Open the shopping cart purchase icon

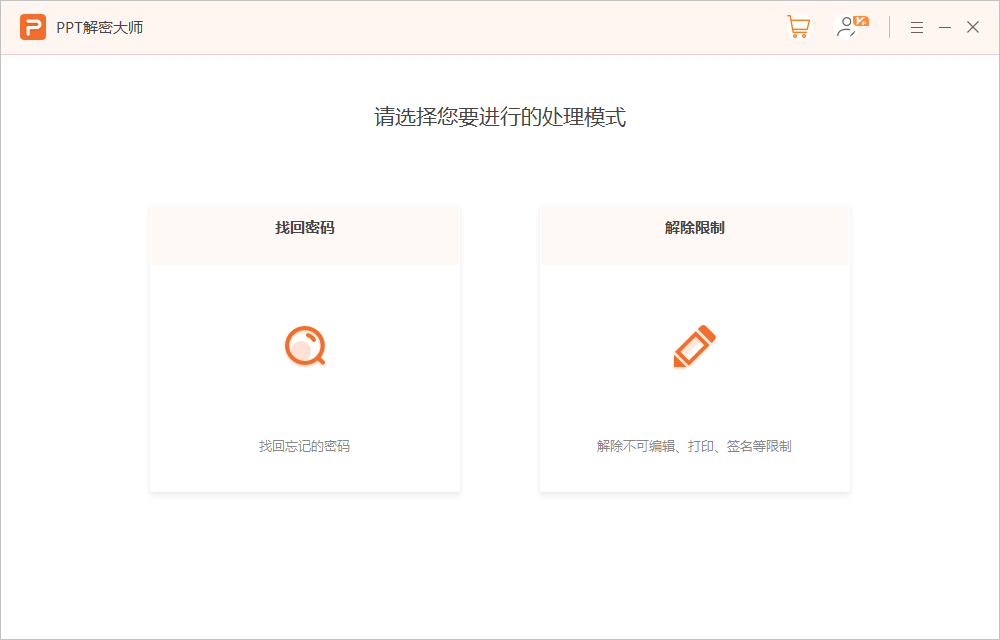798,27
